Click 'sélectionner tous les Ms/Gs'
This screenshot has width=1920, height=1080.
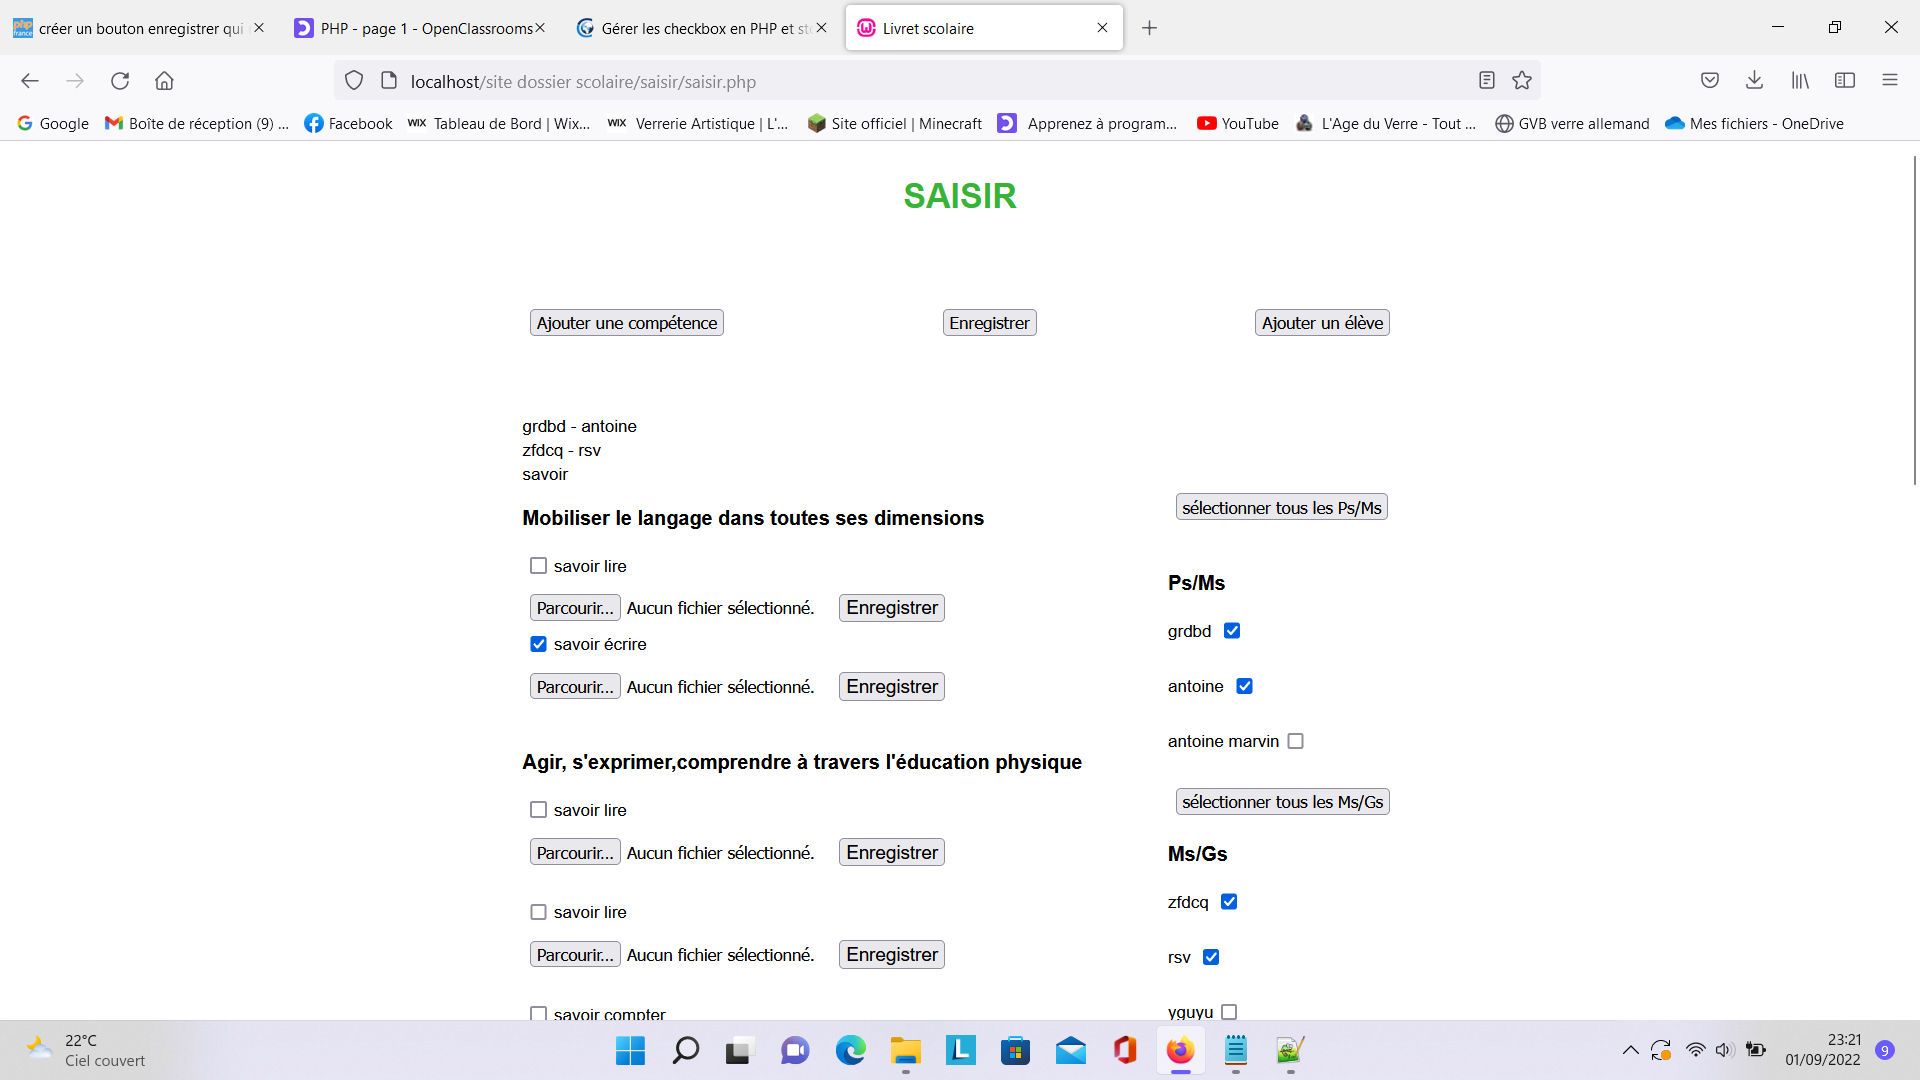coord(1281,801)
